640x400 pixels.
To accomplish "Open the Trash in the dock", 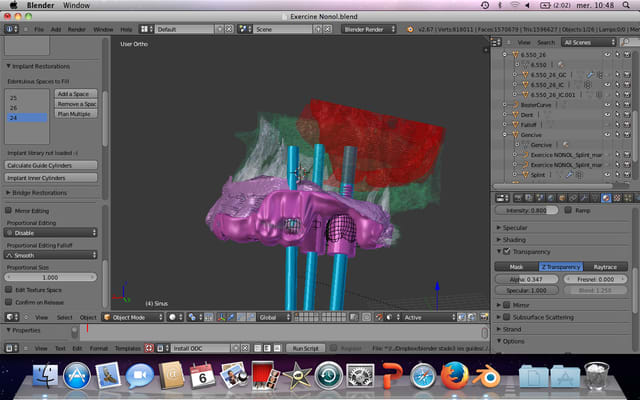I will click(x=595, y=377).
